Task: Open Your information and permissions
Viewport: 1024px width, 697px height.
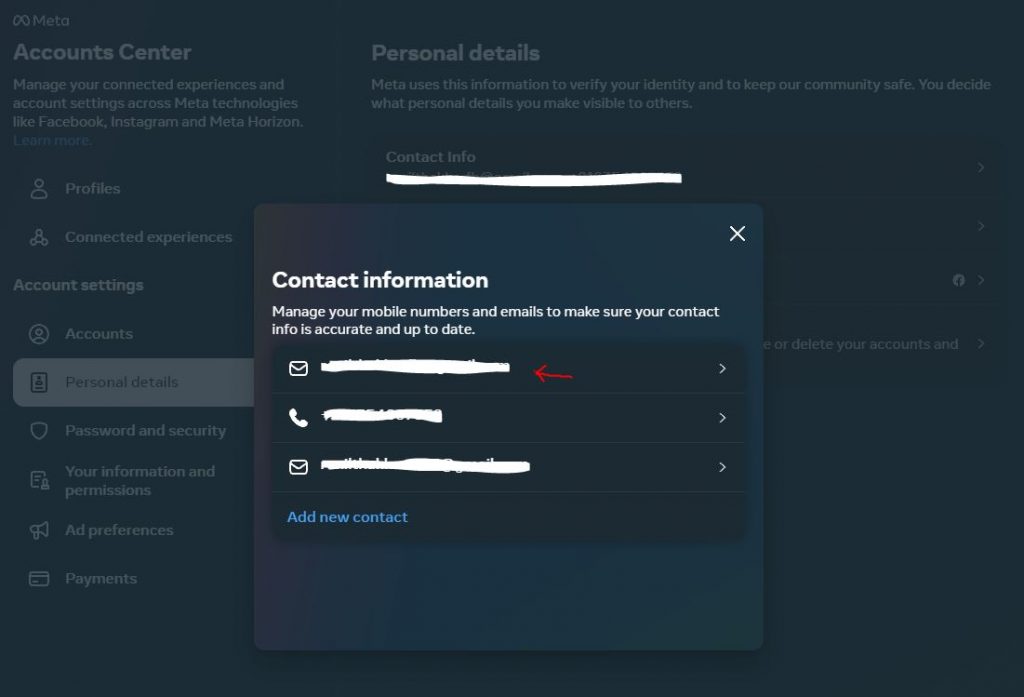Action: coord(140,480)
